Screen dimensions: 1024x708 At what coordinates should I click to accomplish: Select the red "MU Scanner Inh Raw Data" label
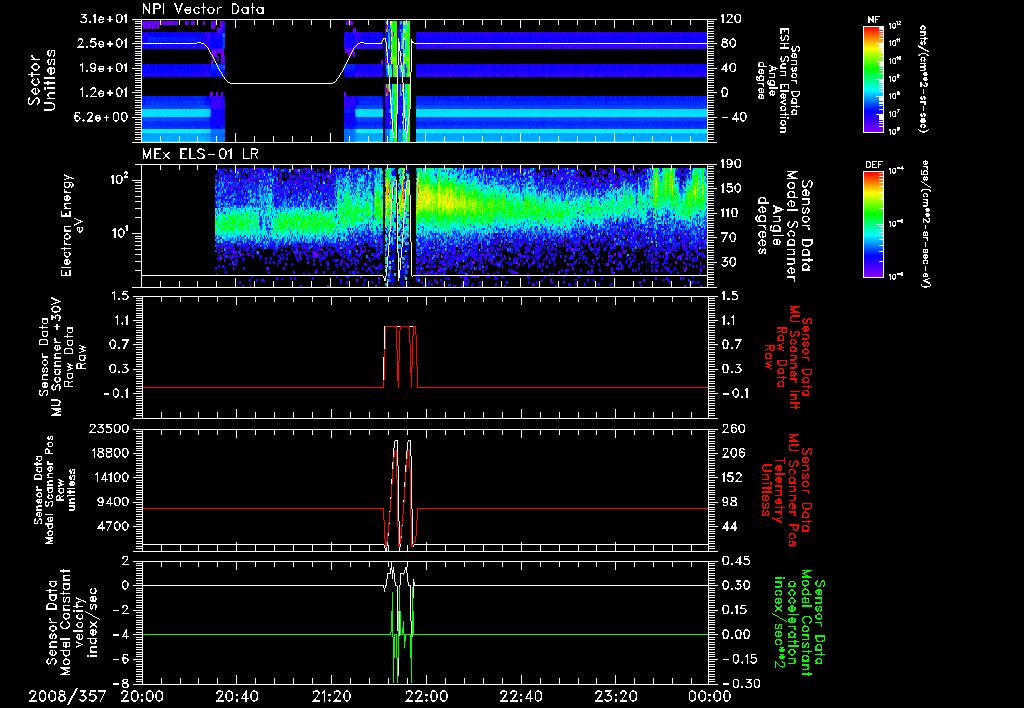point(787,357)
